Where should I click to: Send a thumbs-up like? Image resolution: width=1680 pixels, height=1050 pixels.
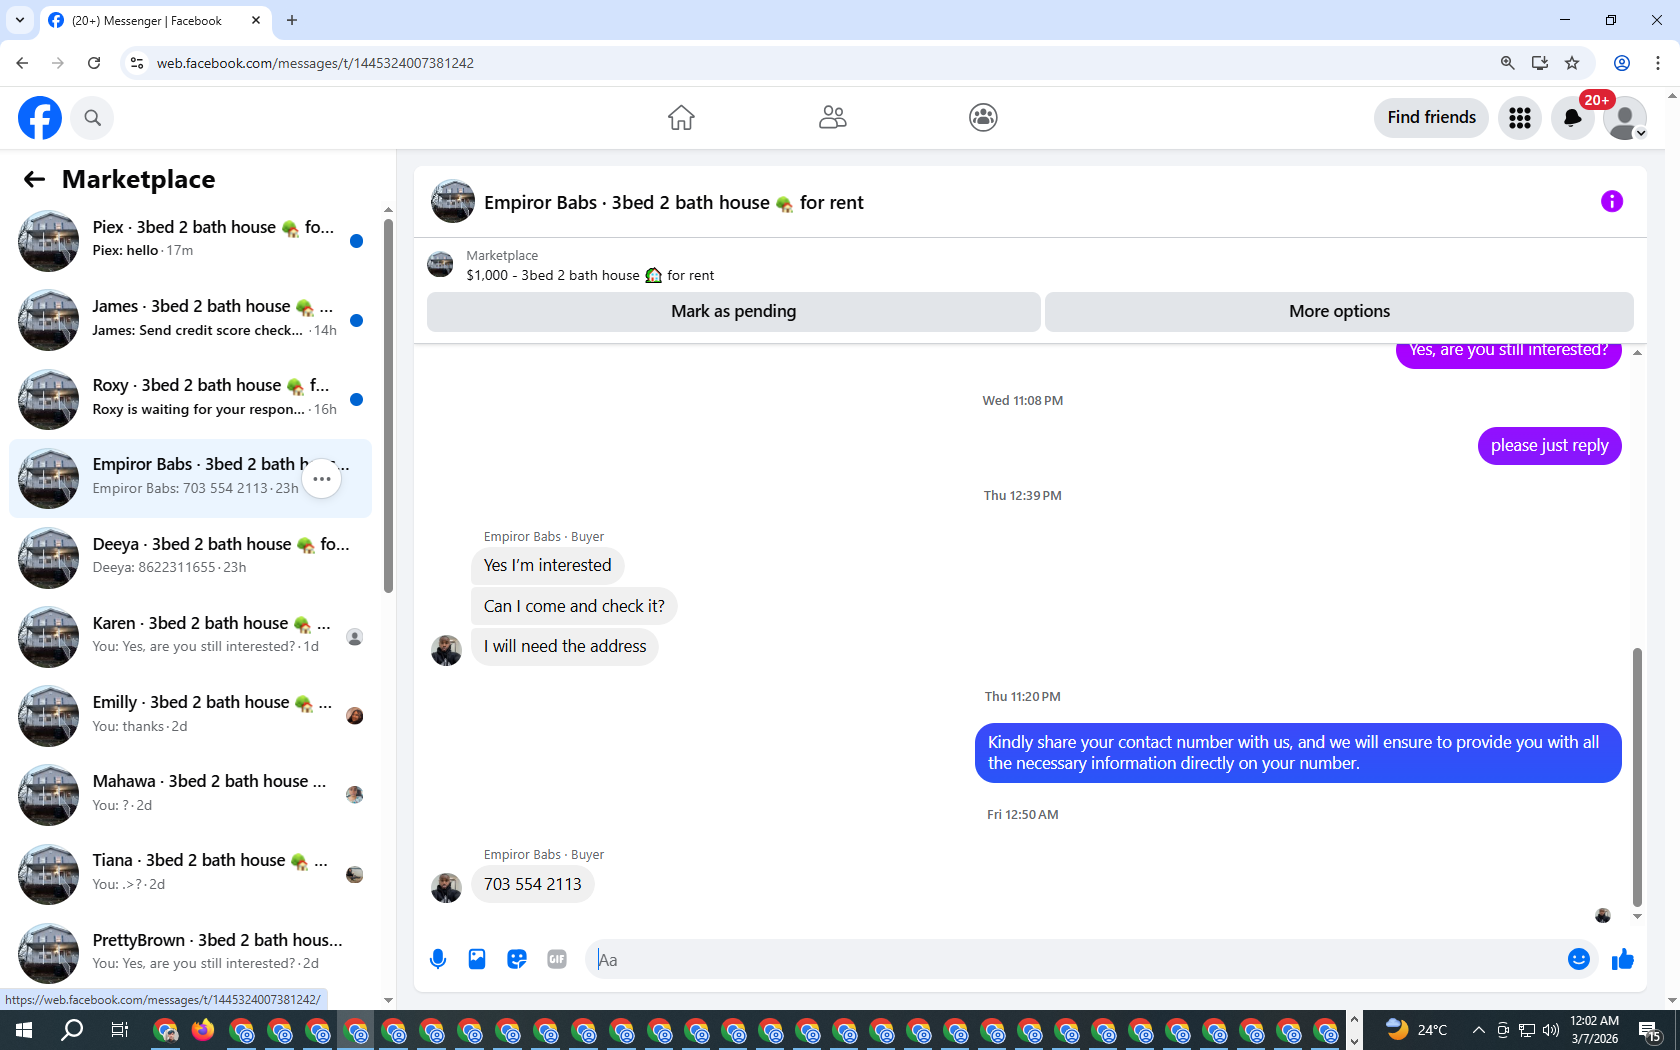click(1623, 960)
